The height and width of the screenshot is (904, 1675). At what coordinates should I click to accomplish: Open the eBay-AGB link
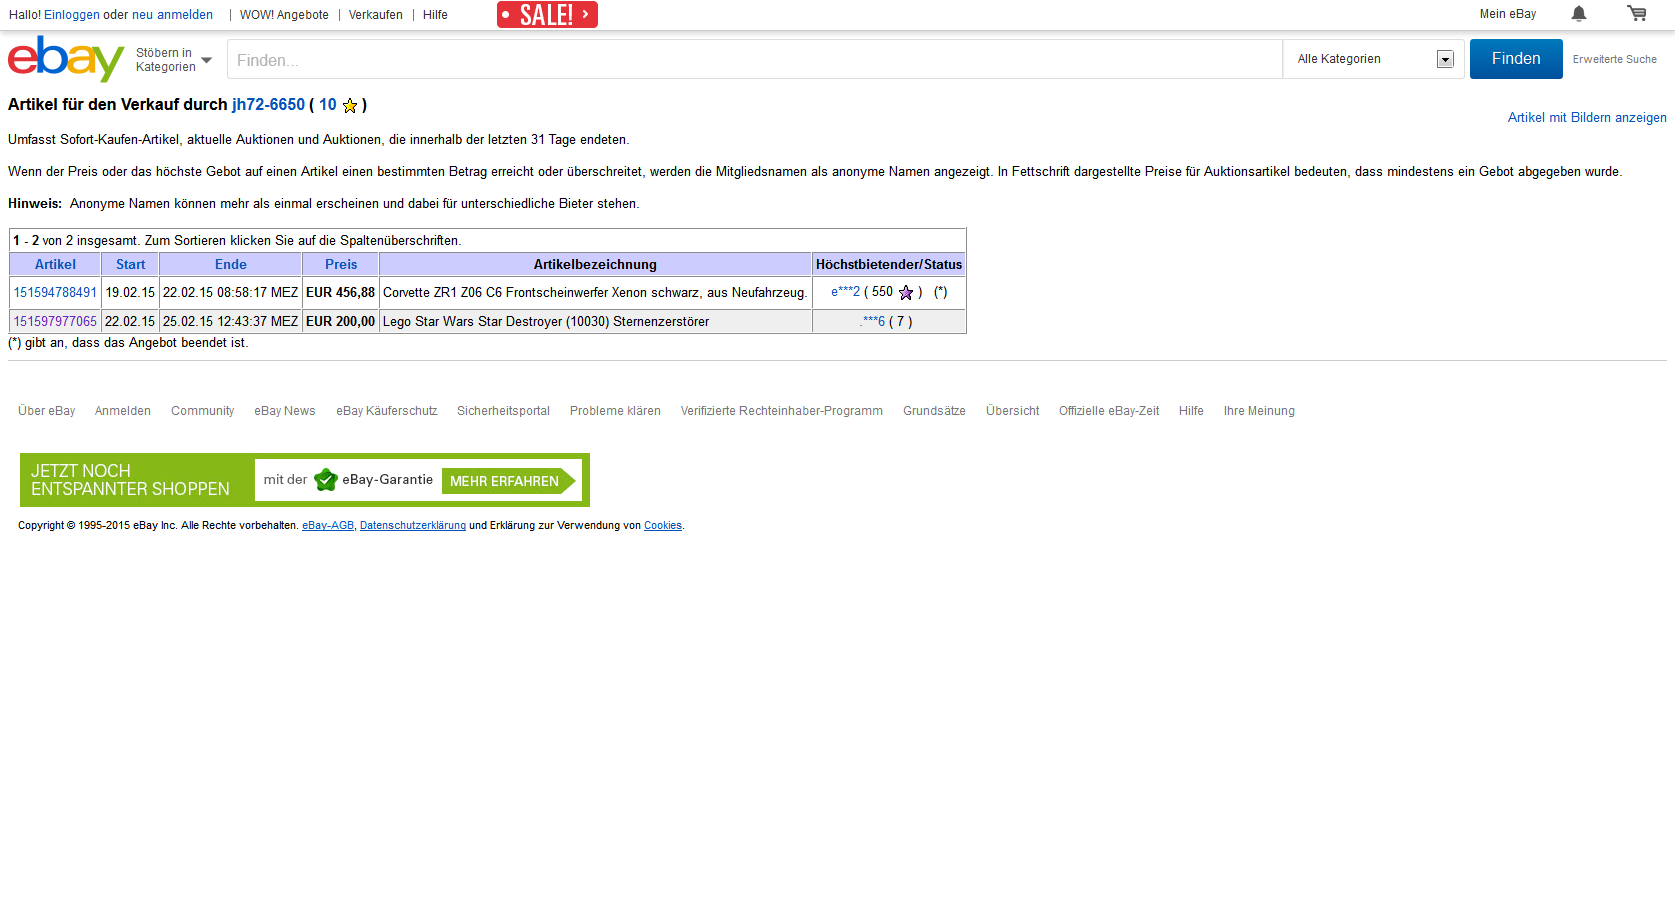(328, 526)
